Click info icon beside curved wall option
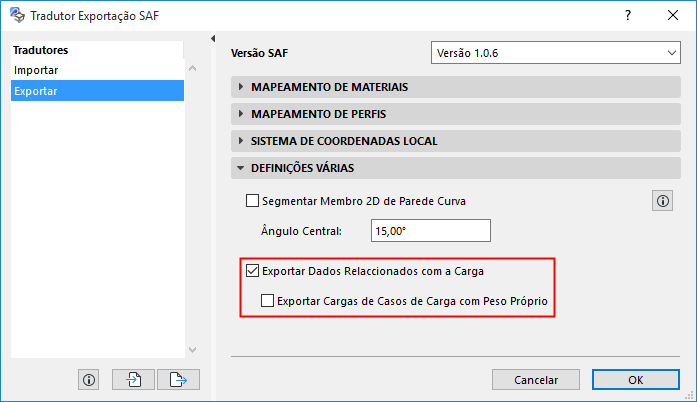This screenshot has width=697, height=402. click(x=662, y=201)
